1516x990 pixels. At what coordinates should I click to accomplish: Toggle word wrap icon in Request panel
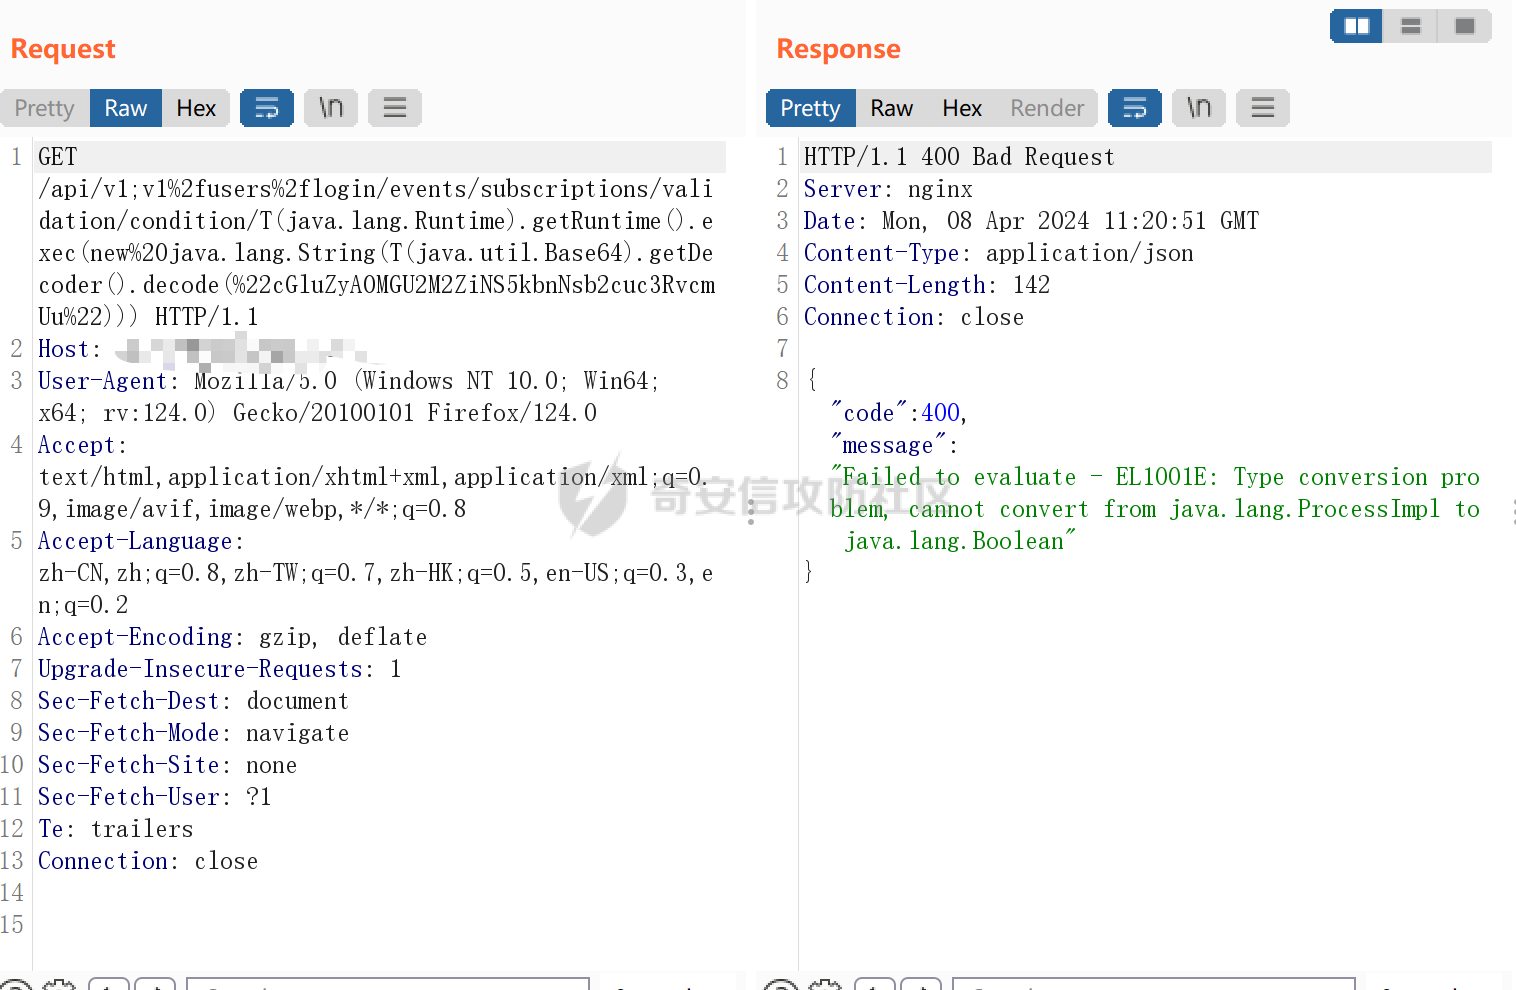click(267, 108)
